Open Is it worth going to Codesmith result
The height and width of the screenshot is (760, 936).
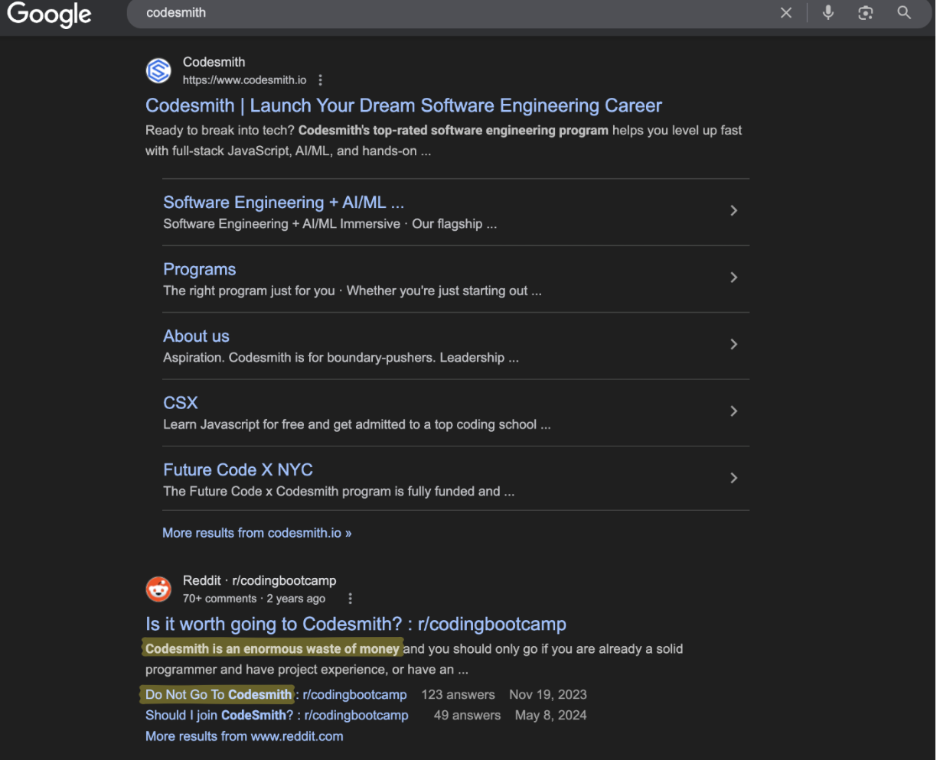356,624
